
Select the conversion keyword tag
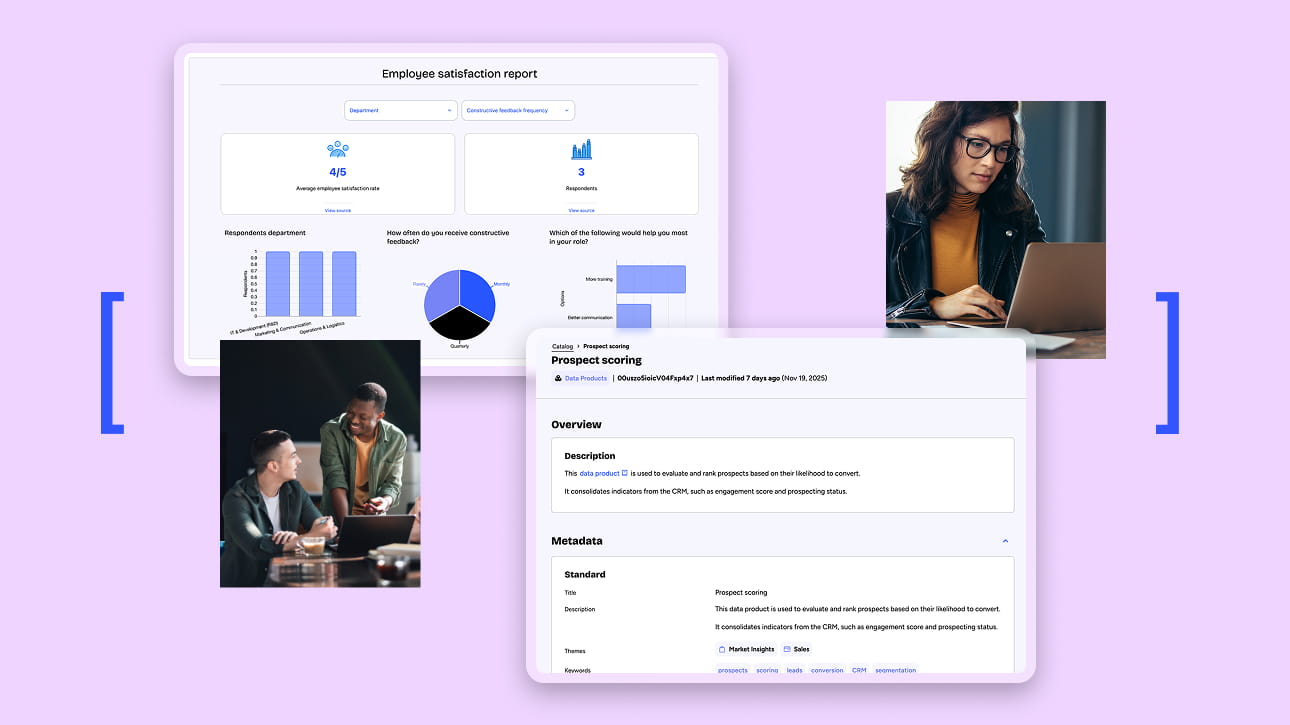point(827,670)
